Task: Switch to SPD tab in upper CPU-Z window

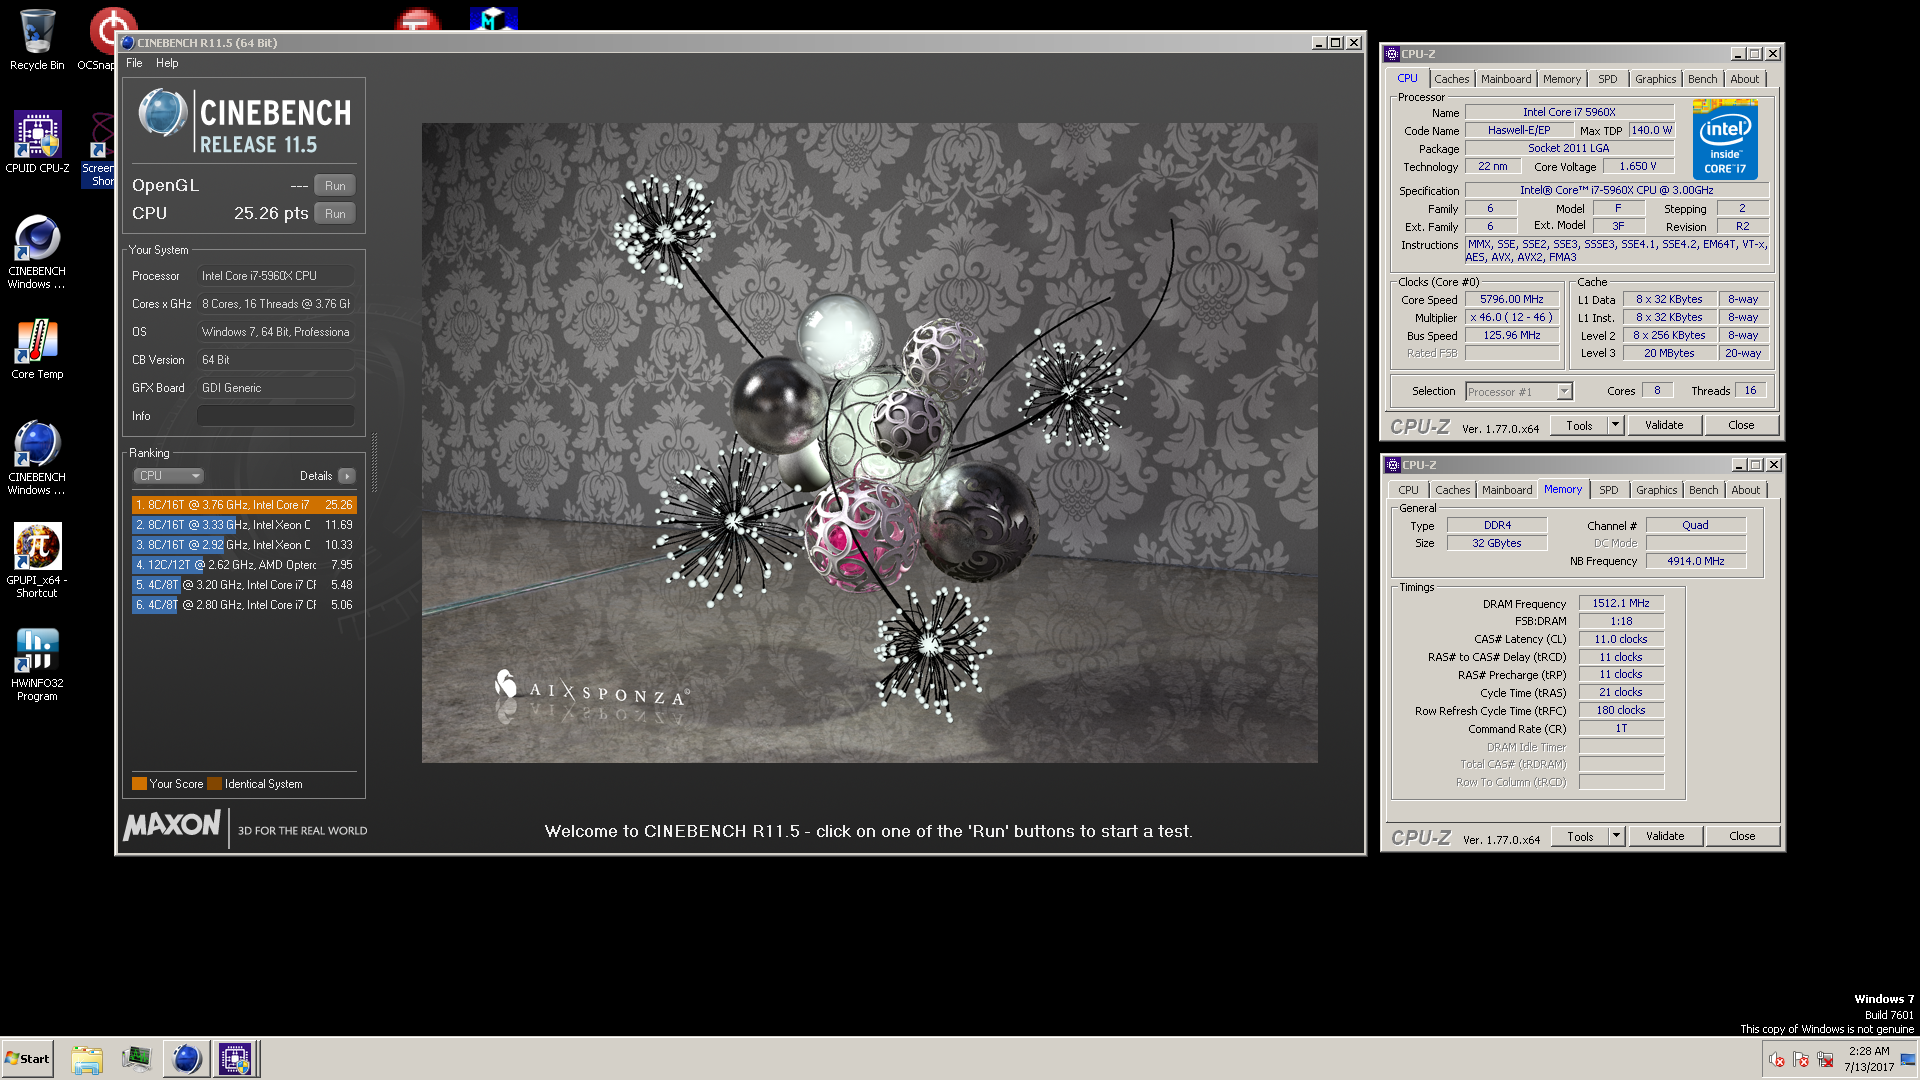Action: [1607, 79]
